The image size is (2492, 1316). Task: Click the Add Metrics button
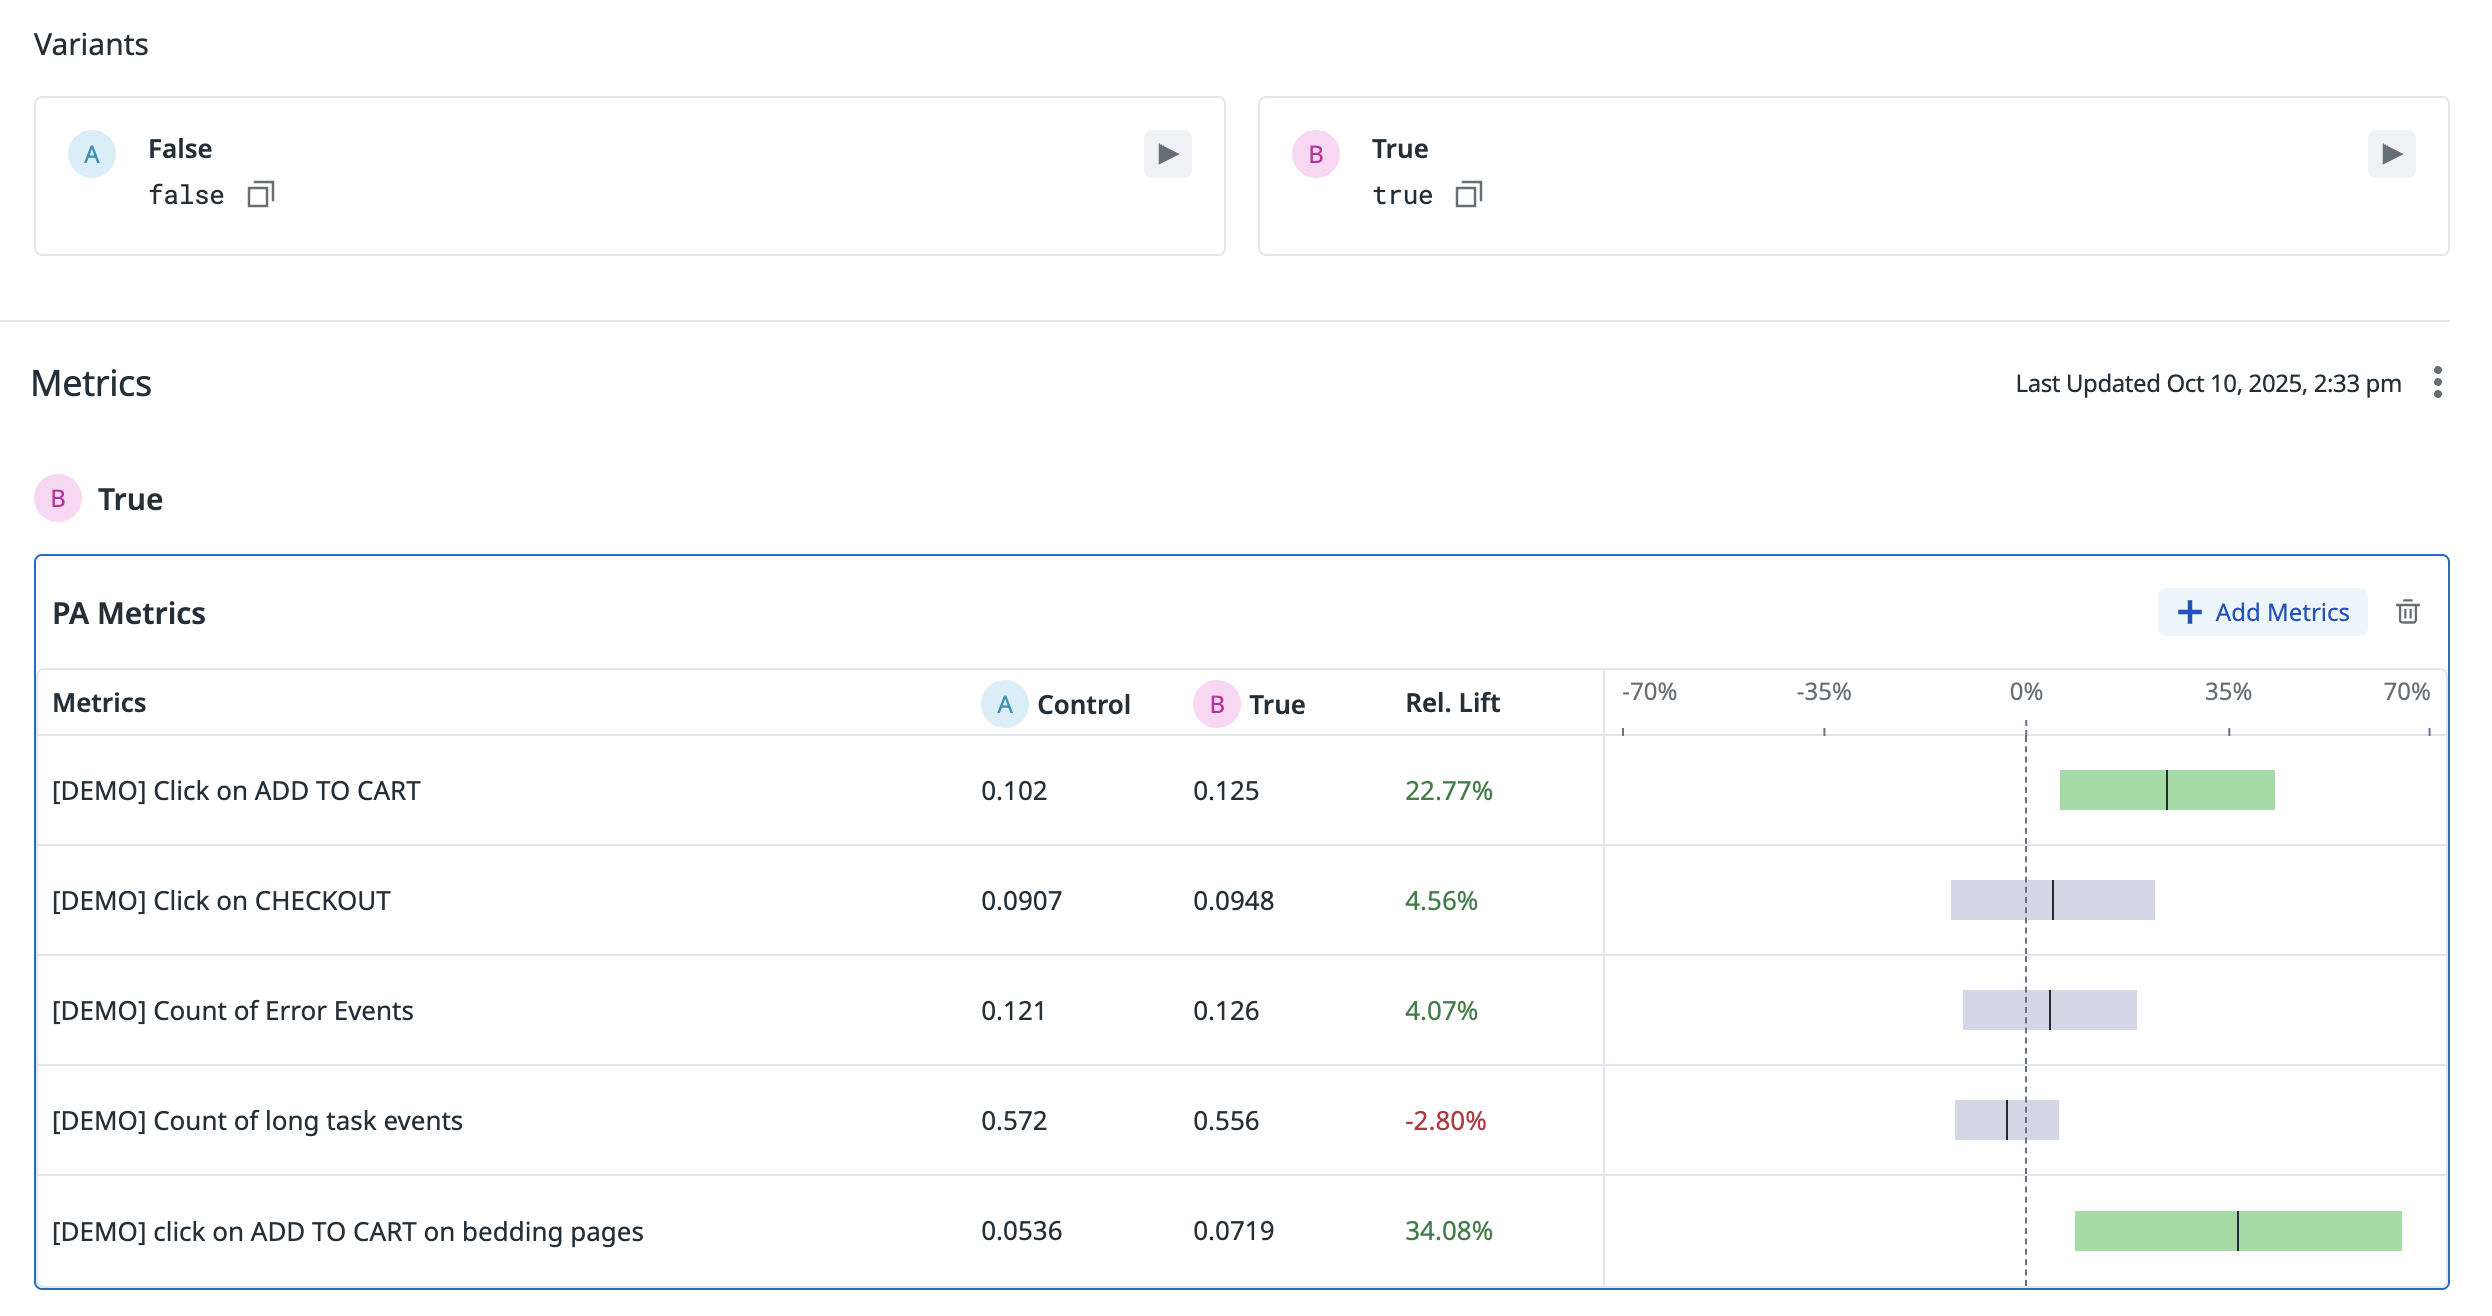[x=2262, y=612]
